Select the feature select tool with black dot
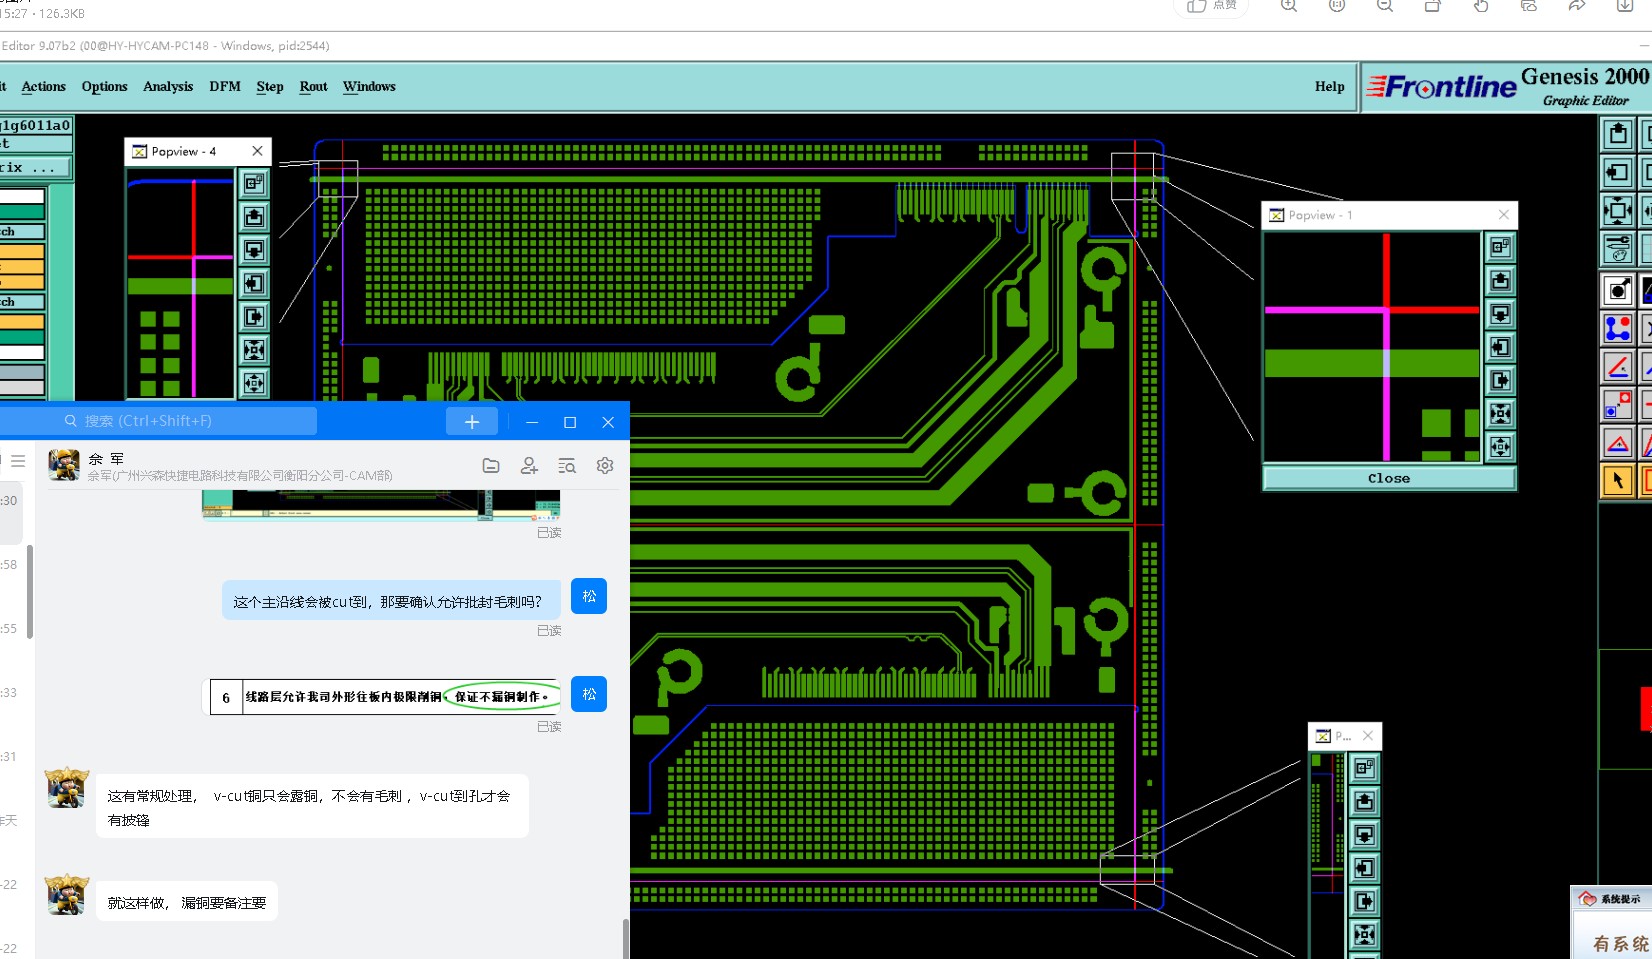Screen dimensions: 1652x959 [1618, 290]
